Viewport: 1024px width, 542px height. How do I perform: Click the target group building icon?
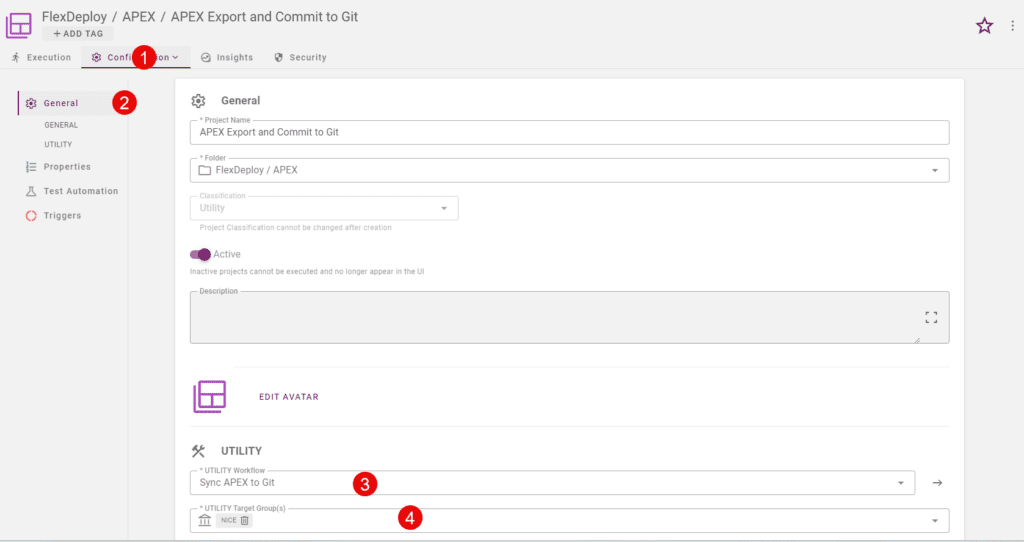(204, 520)
